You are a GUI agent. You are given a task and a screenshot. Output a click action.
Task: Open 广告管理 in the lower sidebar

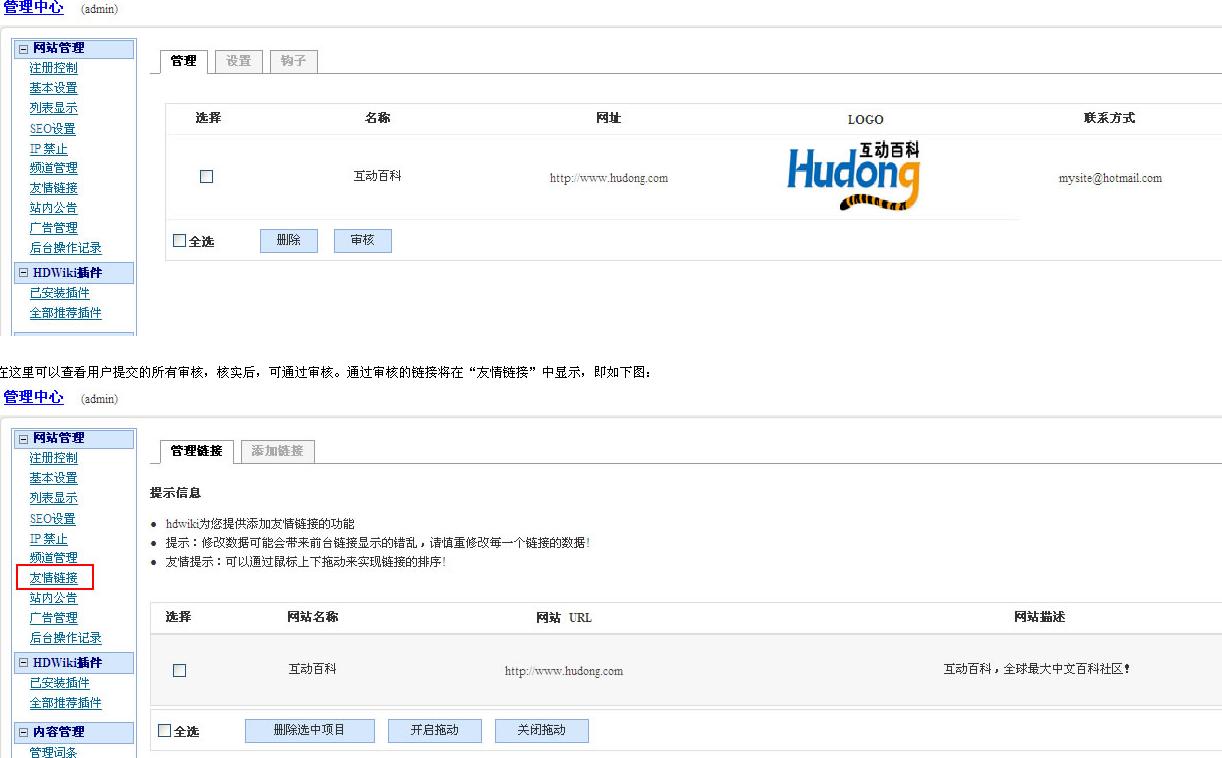coord(53,618)
